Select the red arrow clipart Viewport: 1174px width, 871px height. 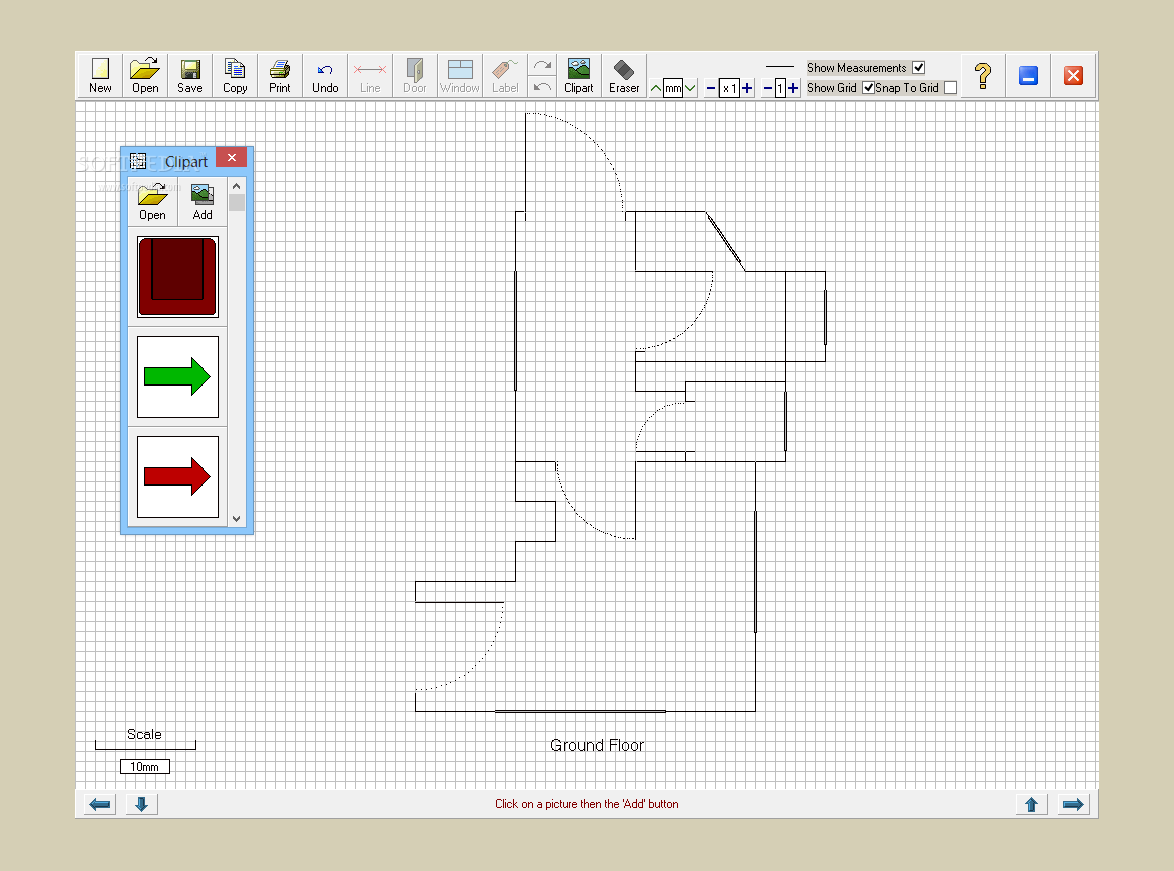[178, 477]
